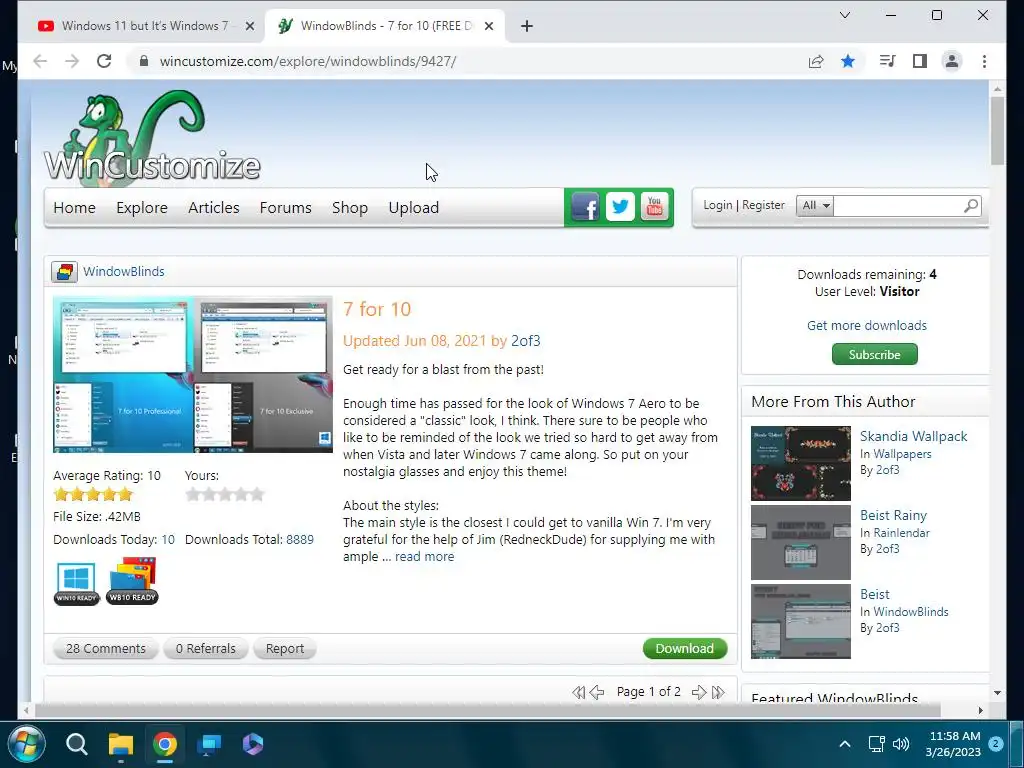Open the media controls icon in Chrome toolbar
The image size is (1024, 768).
tap(887, 61)
